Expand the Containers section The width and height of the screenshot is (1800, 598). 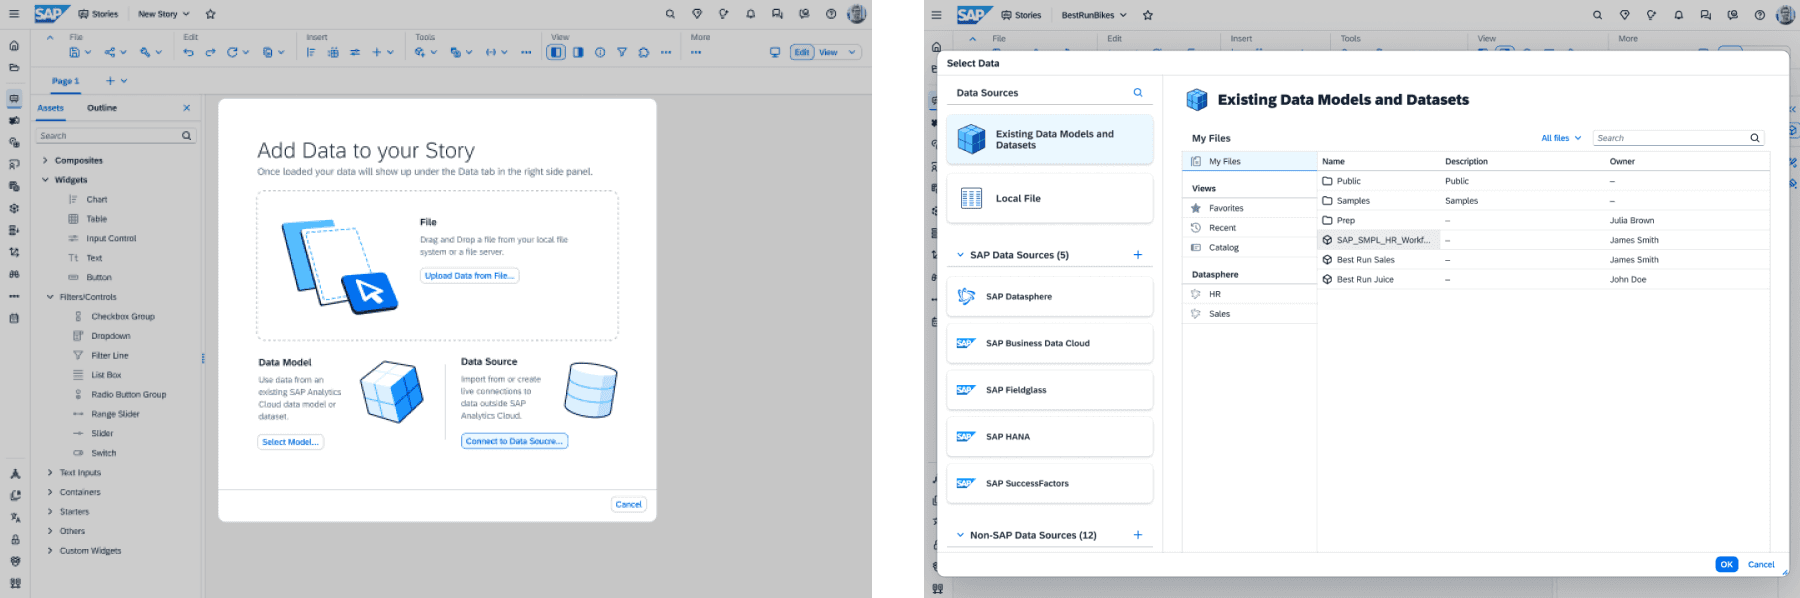(50, 492)
